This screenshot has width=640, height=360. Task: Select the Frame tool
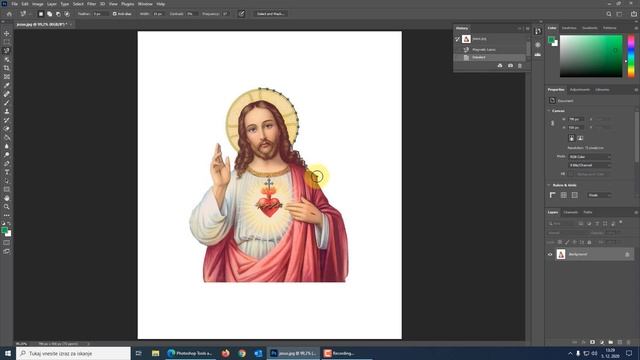(7, 77)
